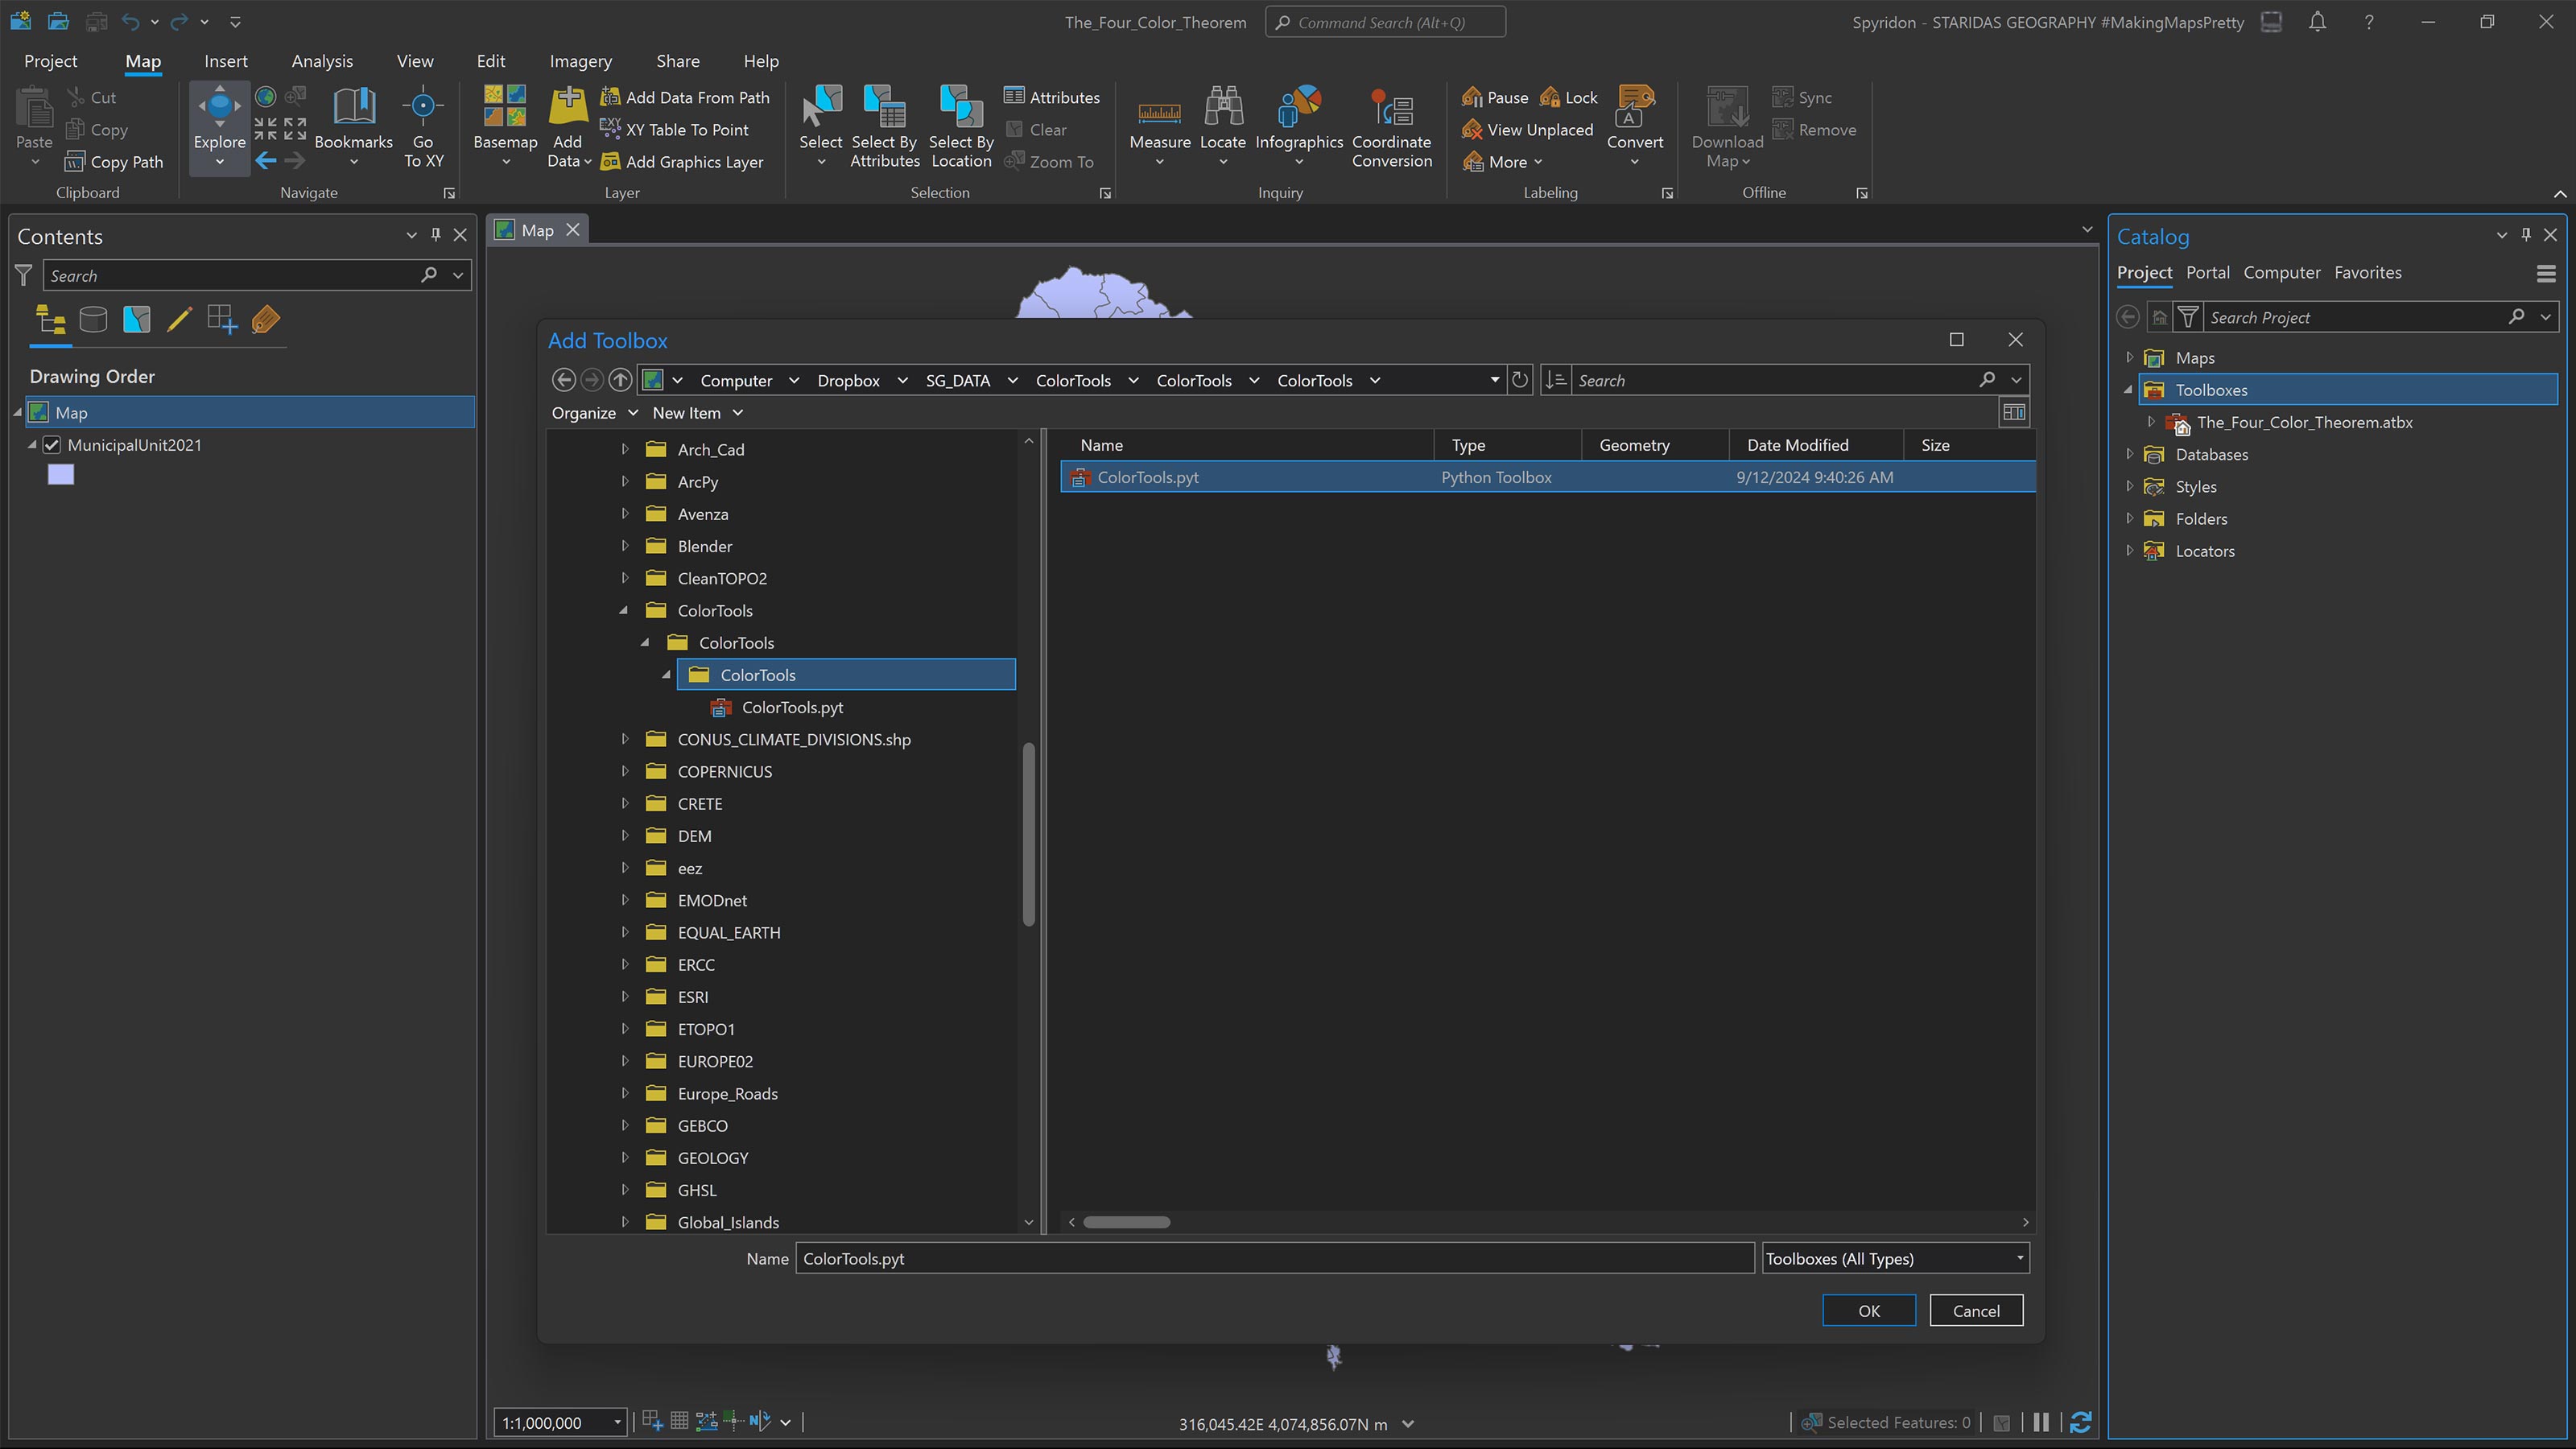The height and width of the screenshot is (1449, 2576).
Task: Expand The_Four_Color_Theorem.atbx toolbox
Action: pyautogui.click(x=2151, y=422)
